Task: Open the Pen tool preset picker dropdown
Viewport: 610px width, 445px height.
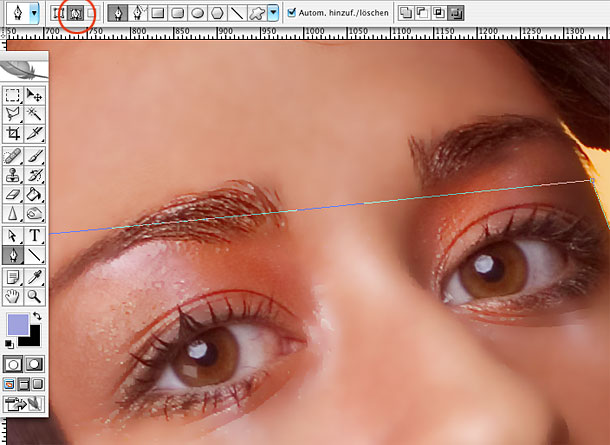Action: [x=35, y=13]
